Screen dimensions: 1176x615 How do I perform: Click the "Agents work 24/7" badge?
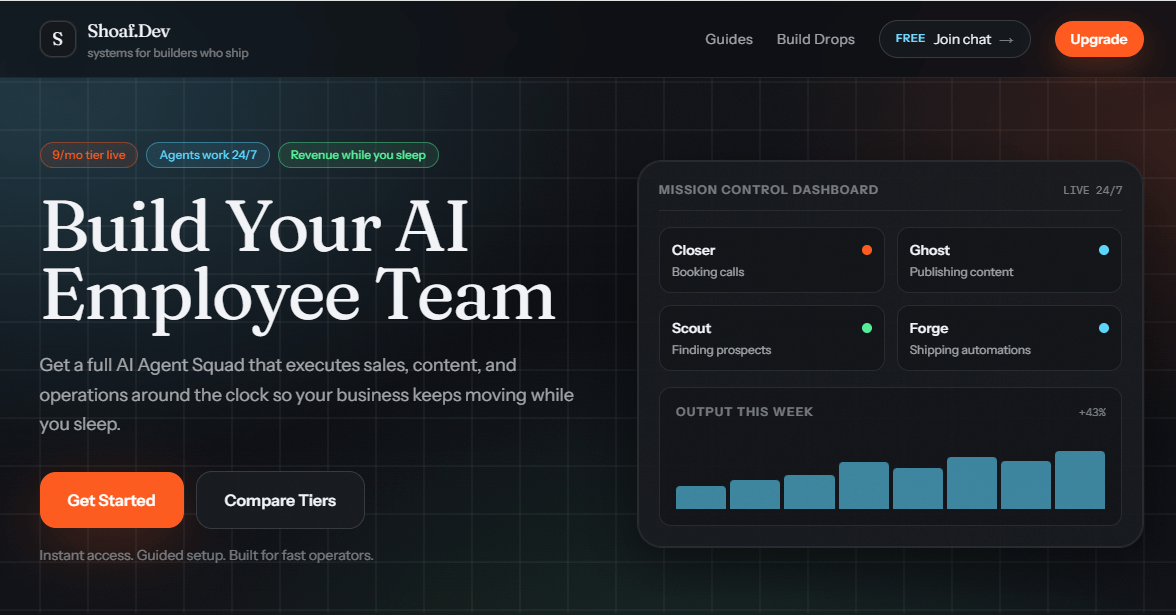pos(207,155)
